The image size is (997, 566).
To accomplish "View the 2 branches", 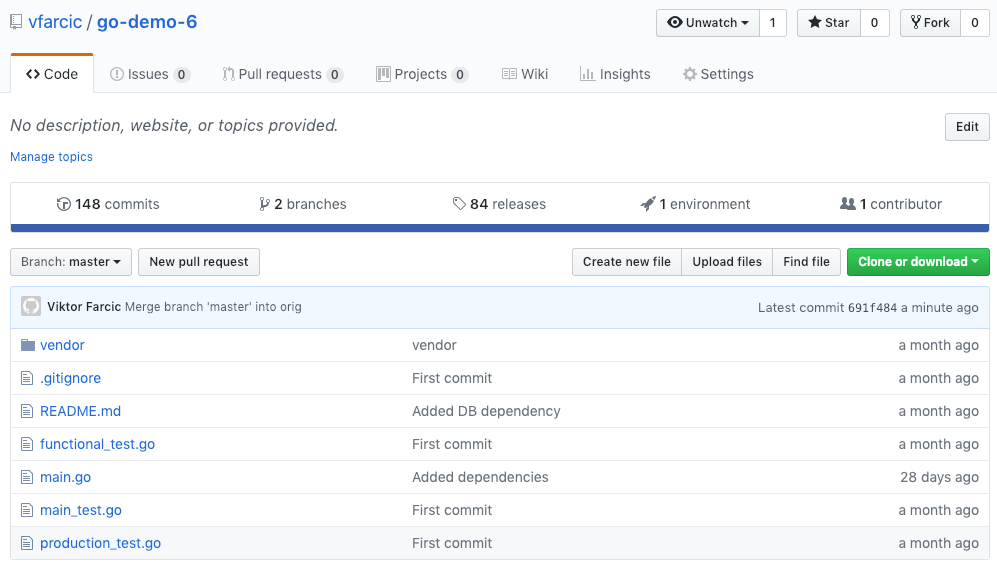I will click(x=303, y=204).
